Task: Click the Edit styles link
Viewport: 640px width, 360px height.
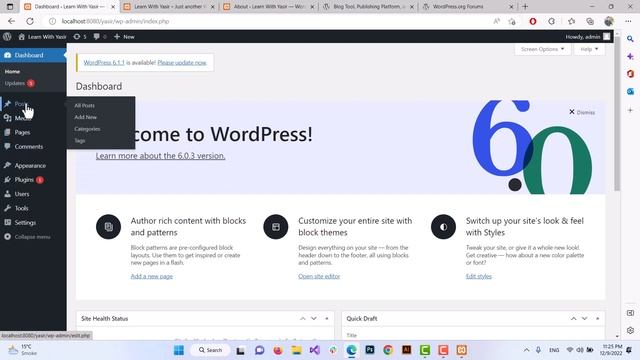Action: [478, 276]
